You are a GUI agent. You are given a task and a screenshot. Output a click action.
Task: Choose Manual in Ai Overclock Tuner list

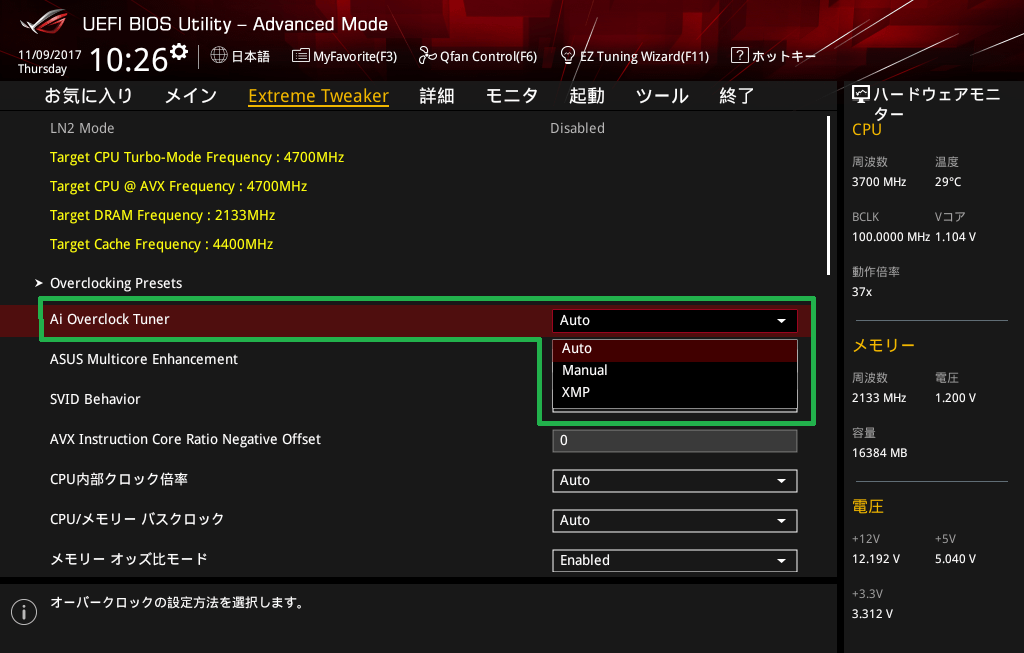coord(675,370)
